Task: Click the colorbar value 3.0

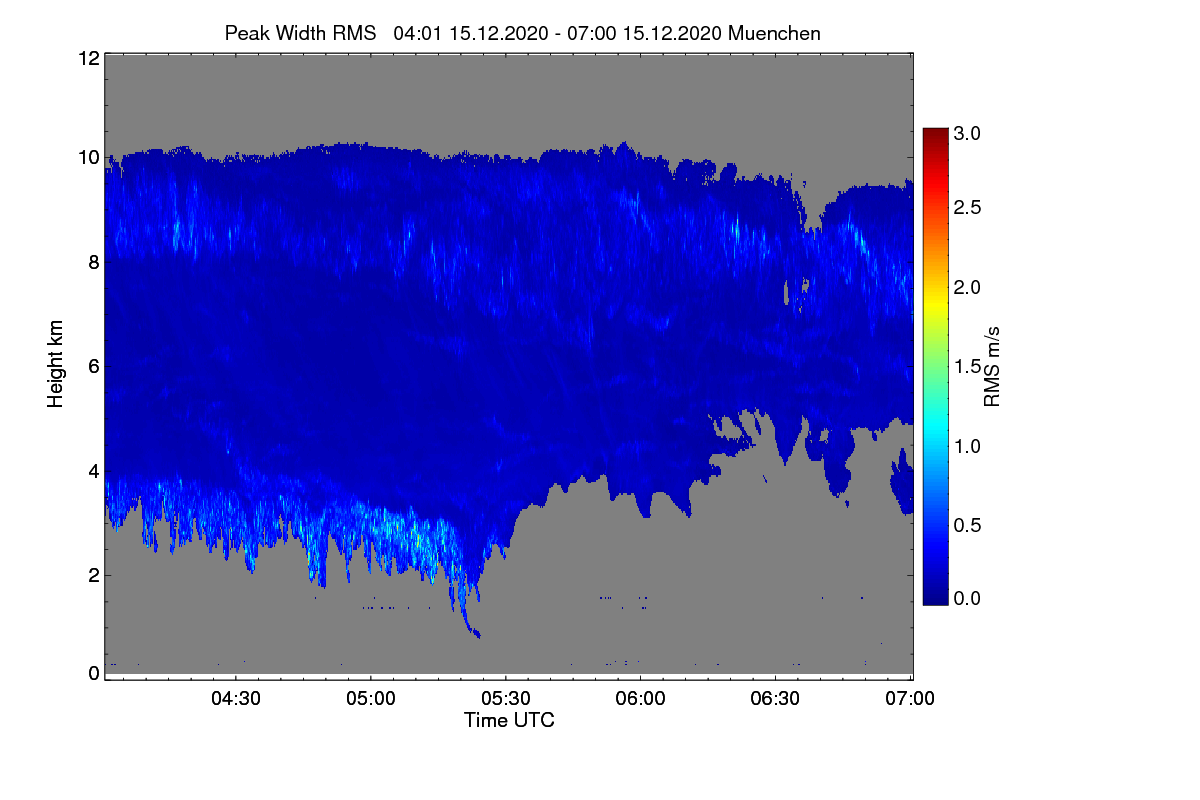Action: point(969,133)
